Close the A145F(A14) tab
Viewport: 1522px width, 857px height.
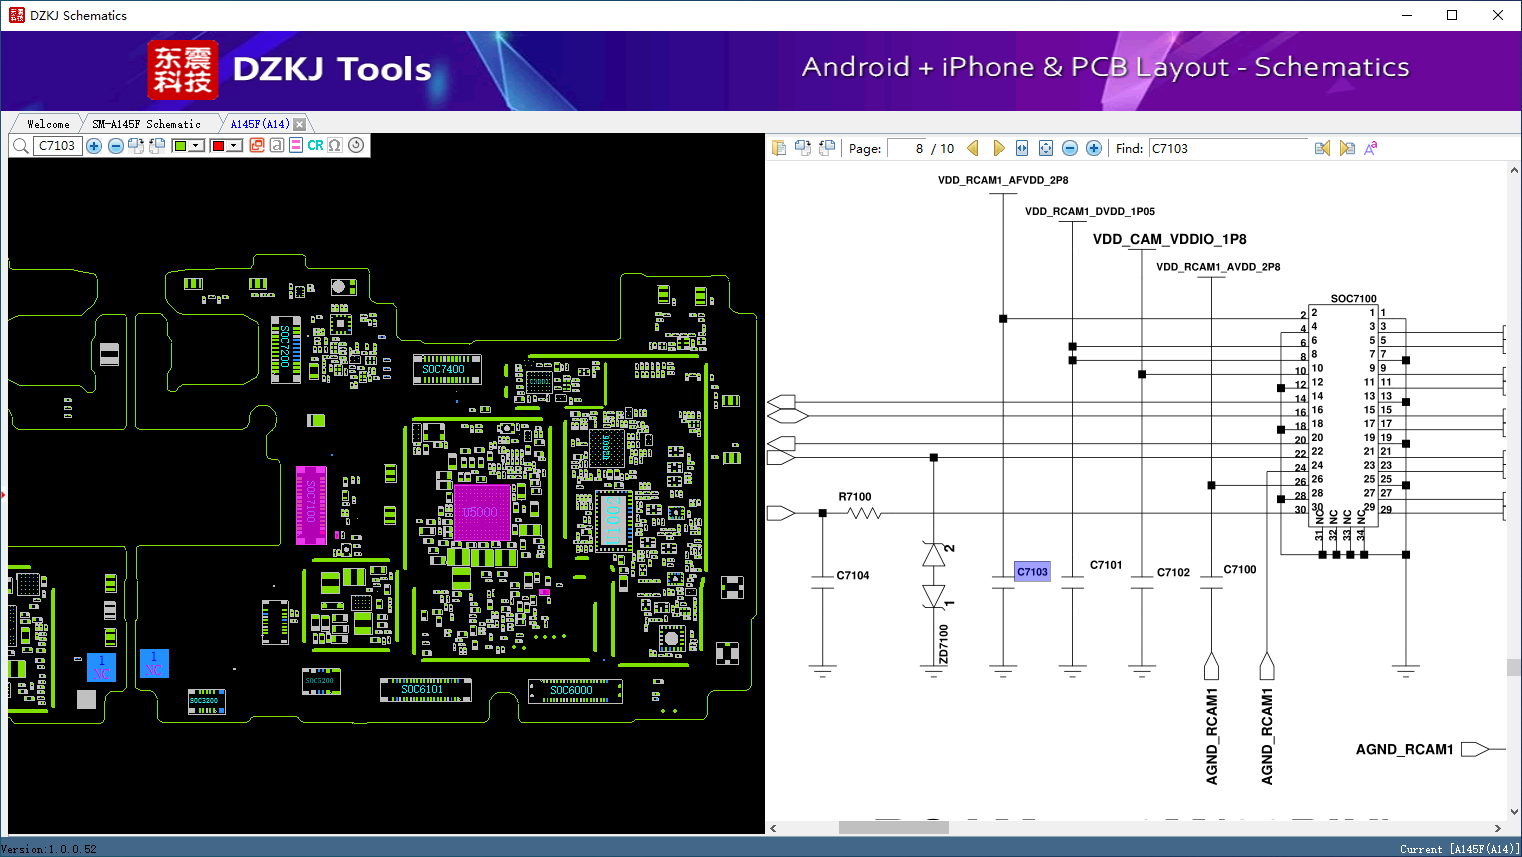[x=299, y=124]
